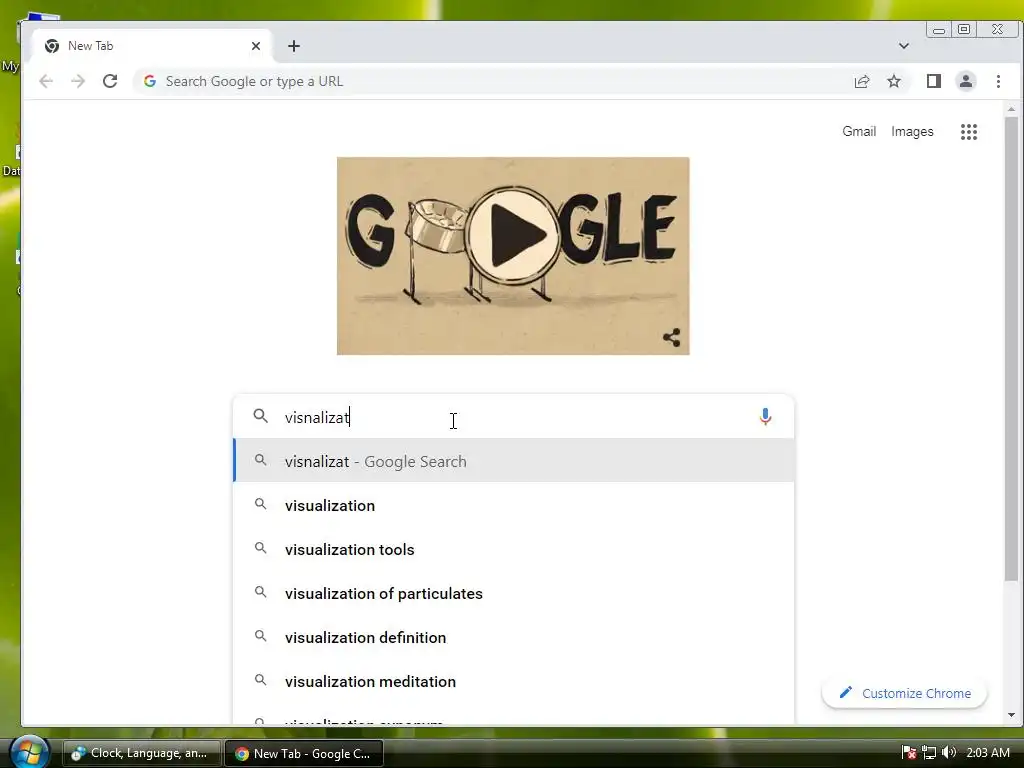
Task: Click the Google G icon in the address bar
Action: [150, 81]
